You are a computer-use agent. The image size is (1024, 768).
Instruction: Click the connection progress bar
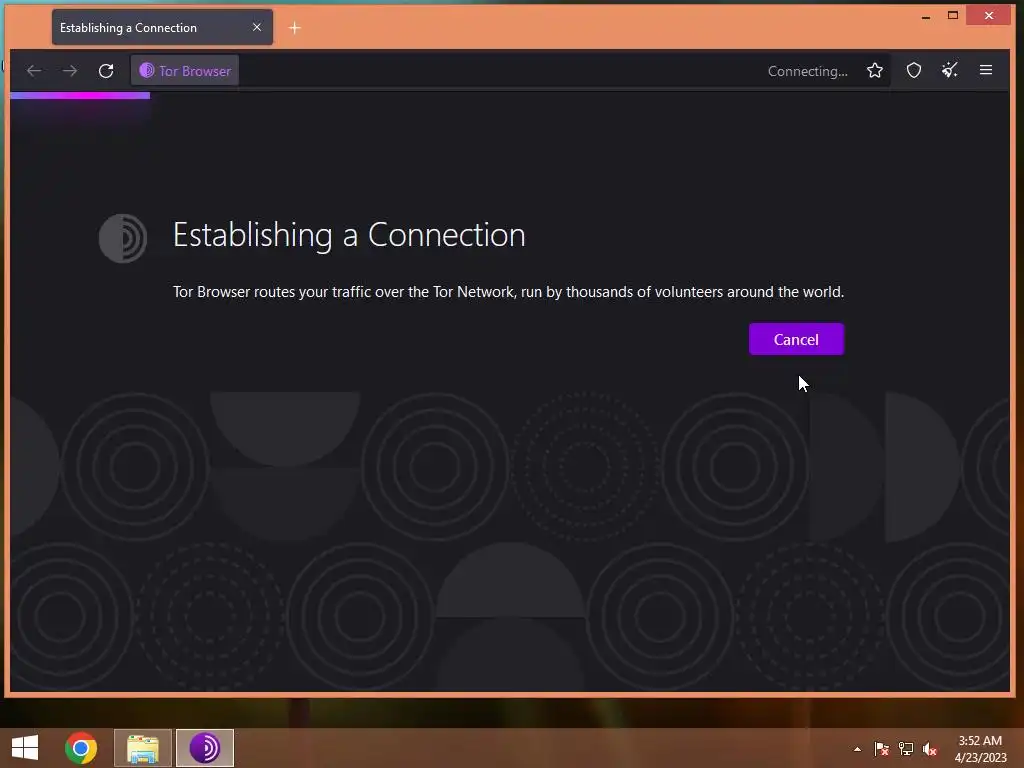tap(80, 95)
